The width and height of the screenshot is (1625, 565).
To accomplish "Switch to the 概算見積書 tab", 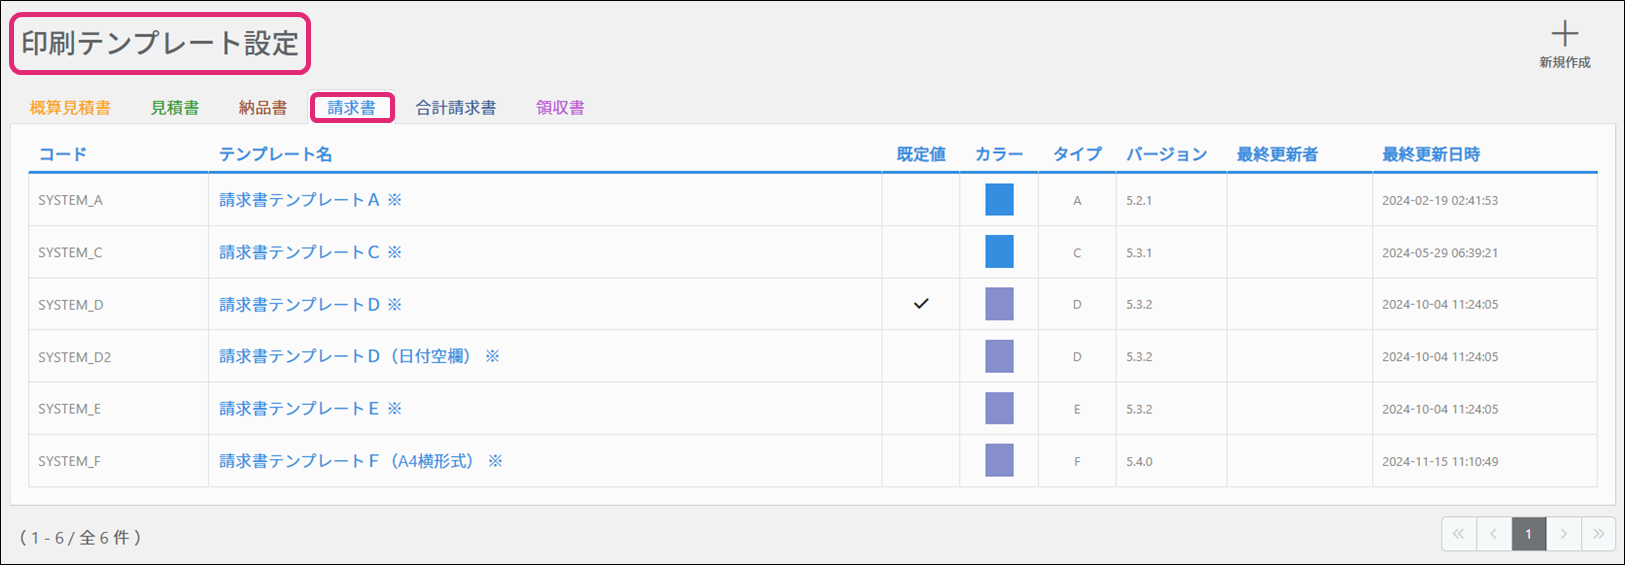I will point(70,108).
